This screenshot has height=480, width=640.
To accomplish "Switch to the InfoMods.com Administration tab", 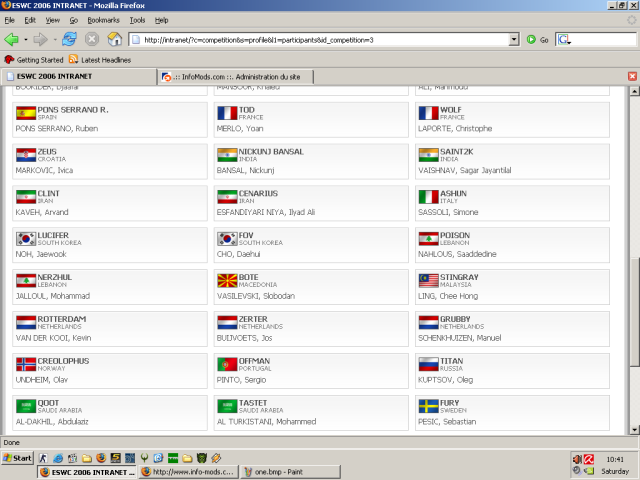I will coord(236,77).
